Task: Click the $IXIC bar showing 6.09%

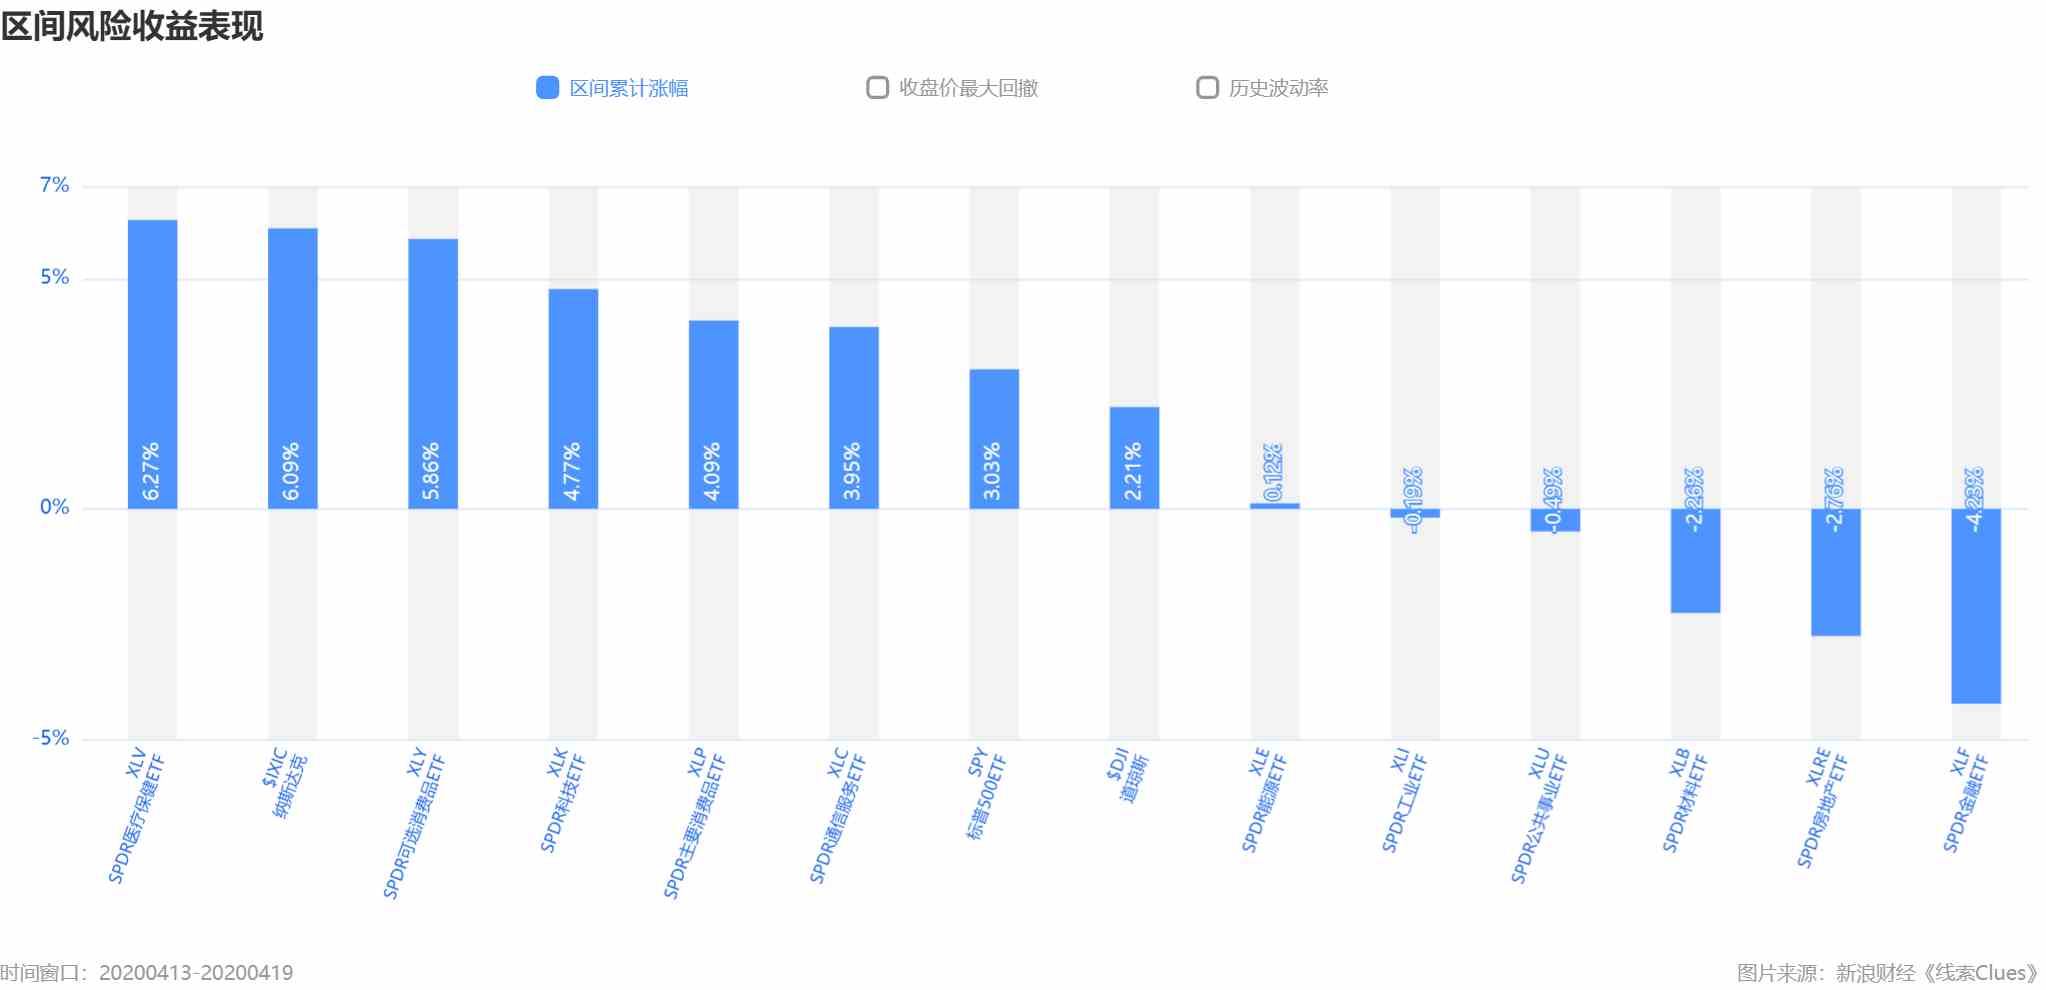Action: pos(293,368)
